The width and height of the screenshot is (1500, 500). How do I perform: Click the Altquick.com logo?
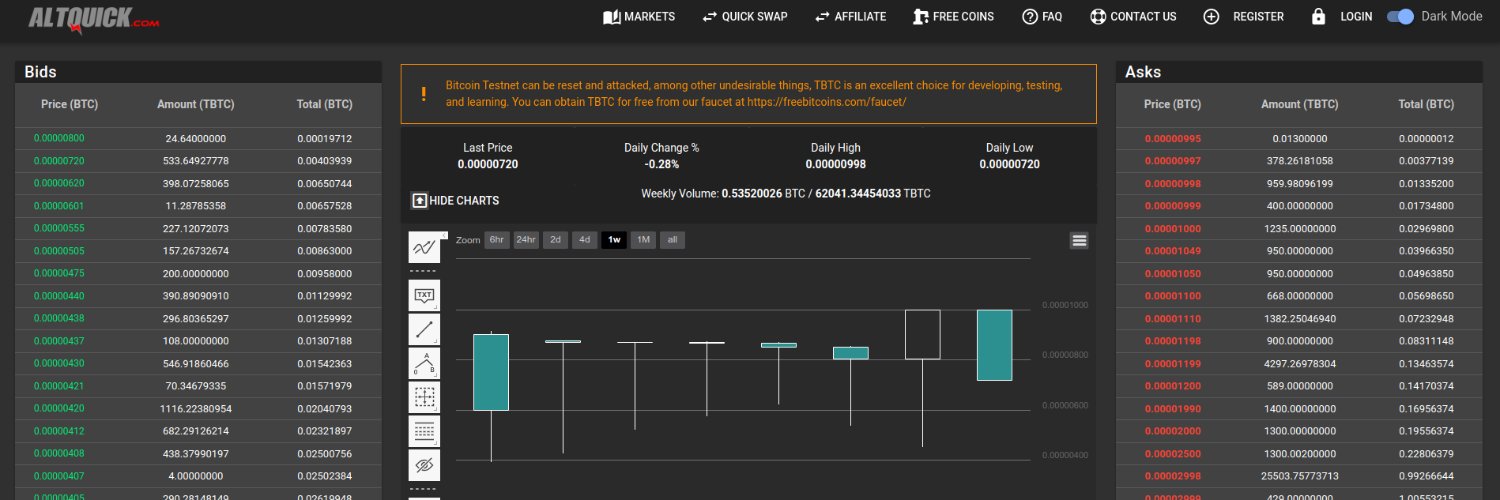[94, 19]
